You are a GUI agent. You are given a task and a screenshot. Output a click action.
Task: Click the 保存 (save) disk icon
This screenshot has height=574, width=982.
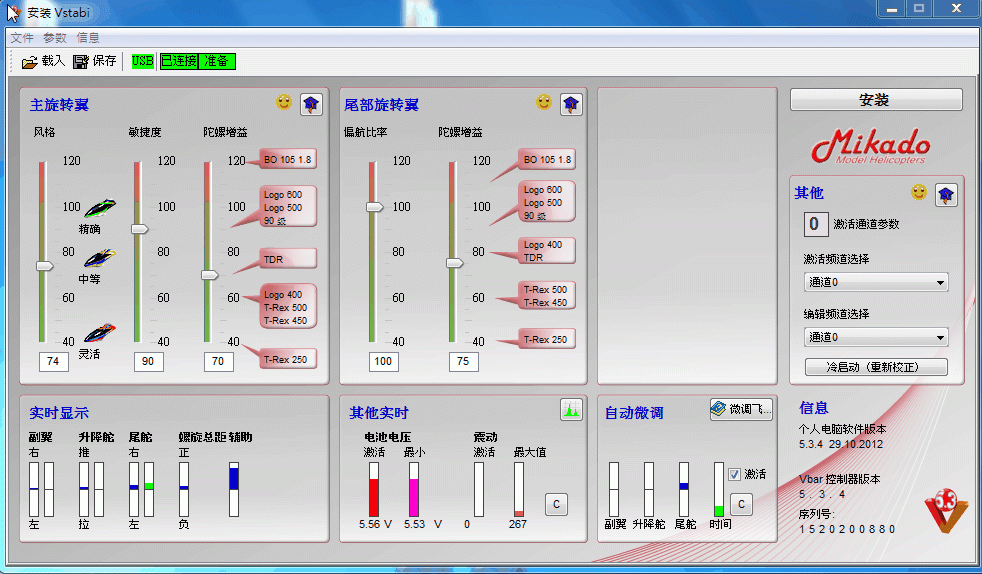pyautogui.click(x=81, y=62)
